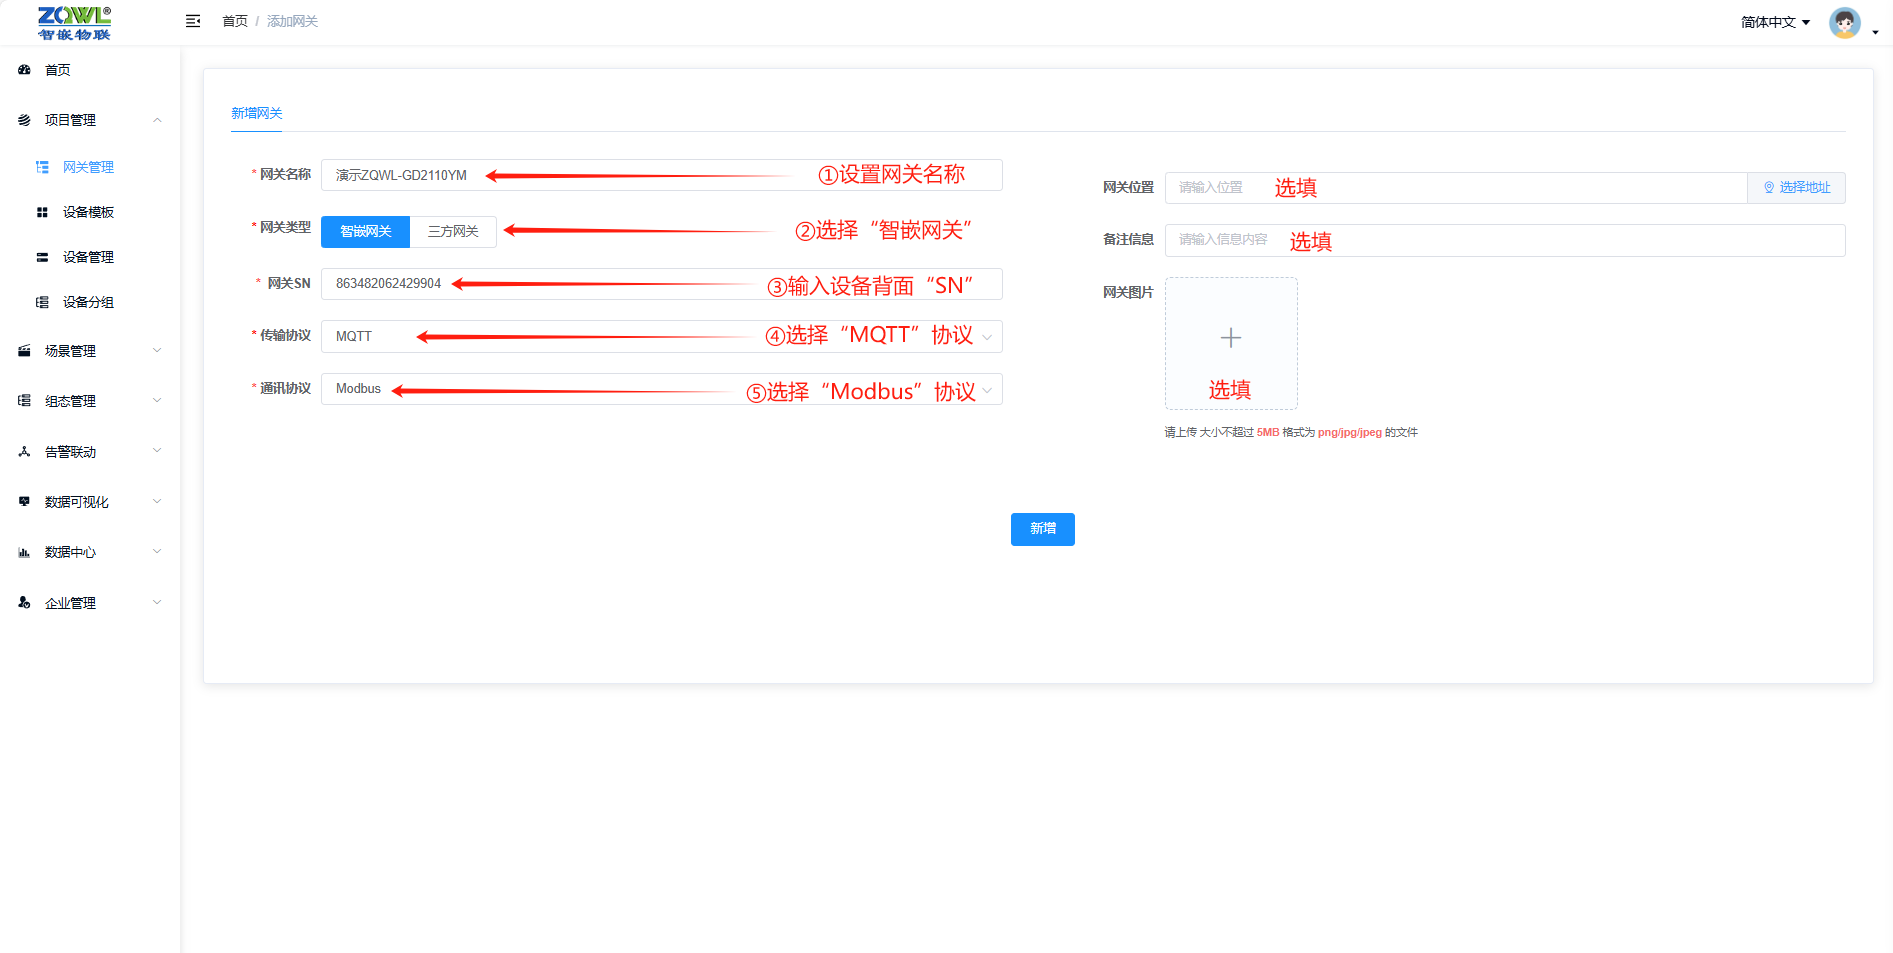Select the 智嵌网关 gateway type

click(x=365, y=231)
